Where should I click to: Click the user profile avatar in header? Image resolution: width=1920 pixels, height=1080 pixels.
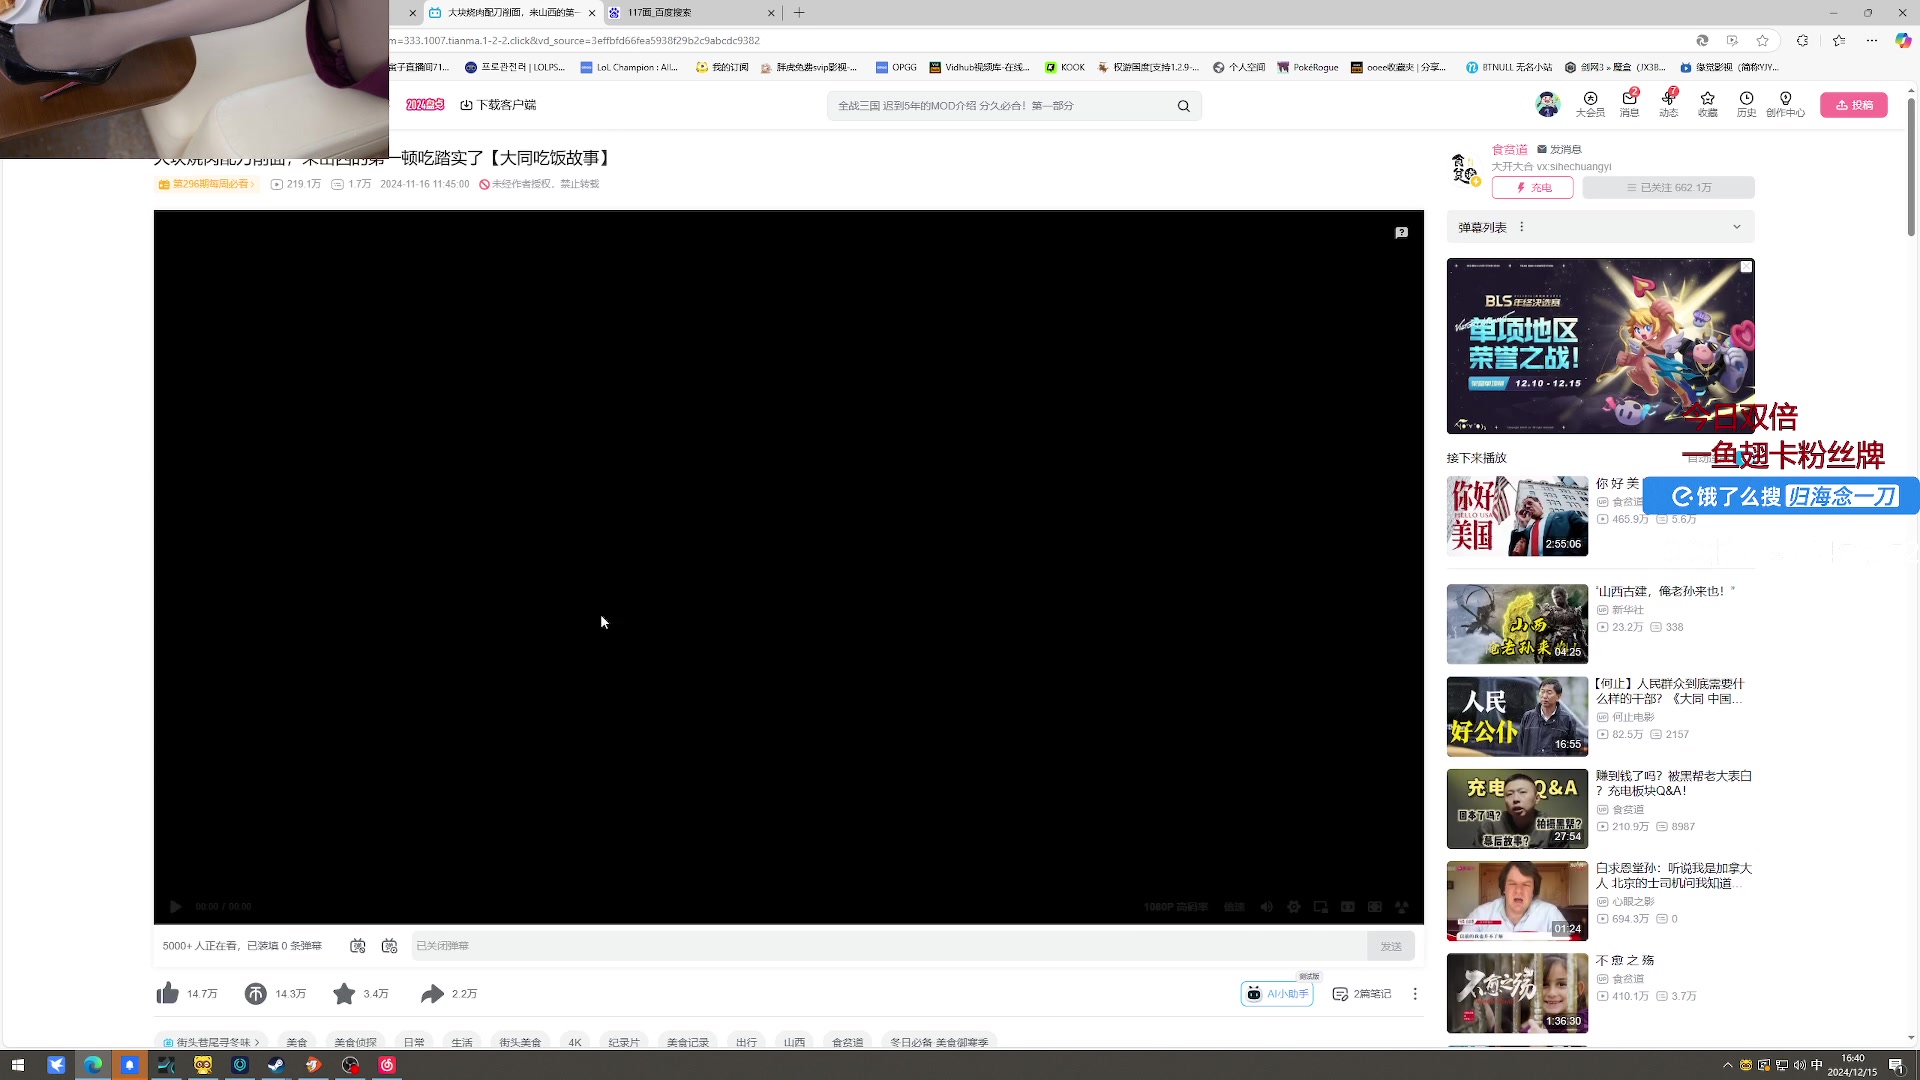tap(1548, 104)
